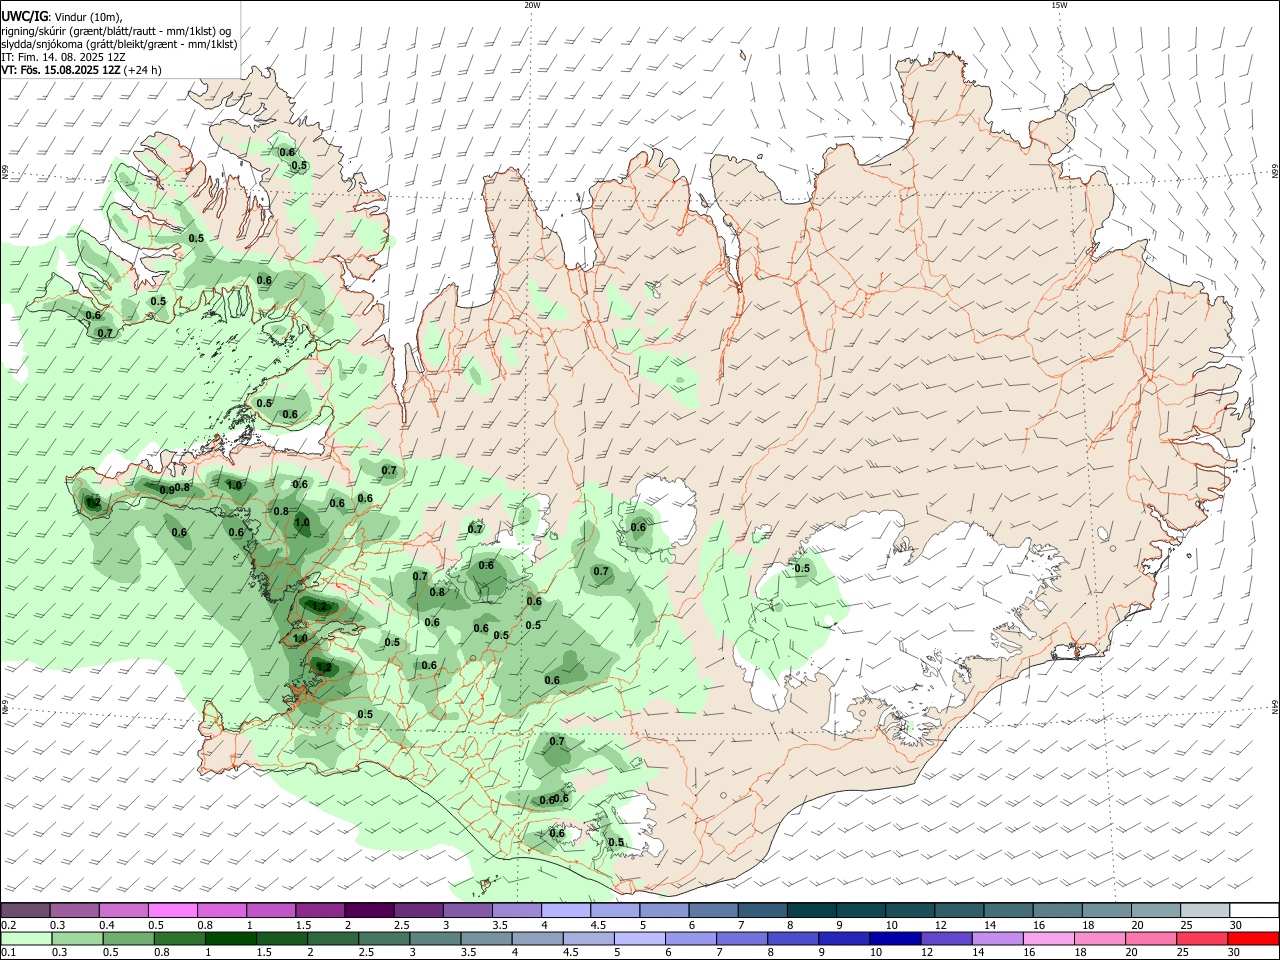The height and width of the screenshot is (960, 1280).
Task: Pick the lightest green 0.1 rain legend swatch
Action: coord(25,938)
